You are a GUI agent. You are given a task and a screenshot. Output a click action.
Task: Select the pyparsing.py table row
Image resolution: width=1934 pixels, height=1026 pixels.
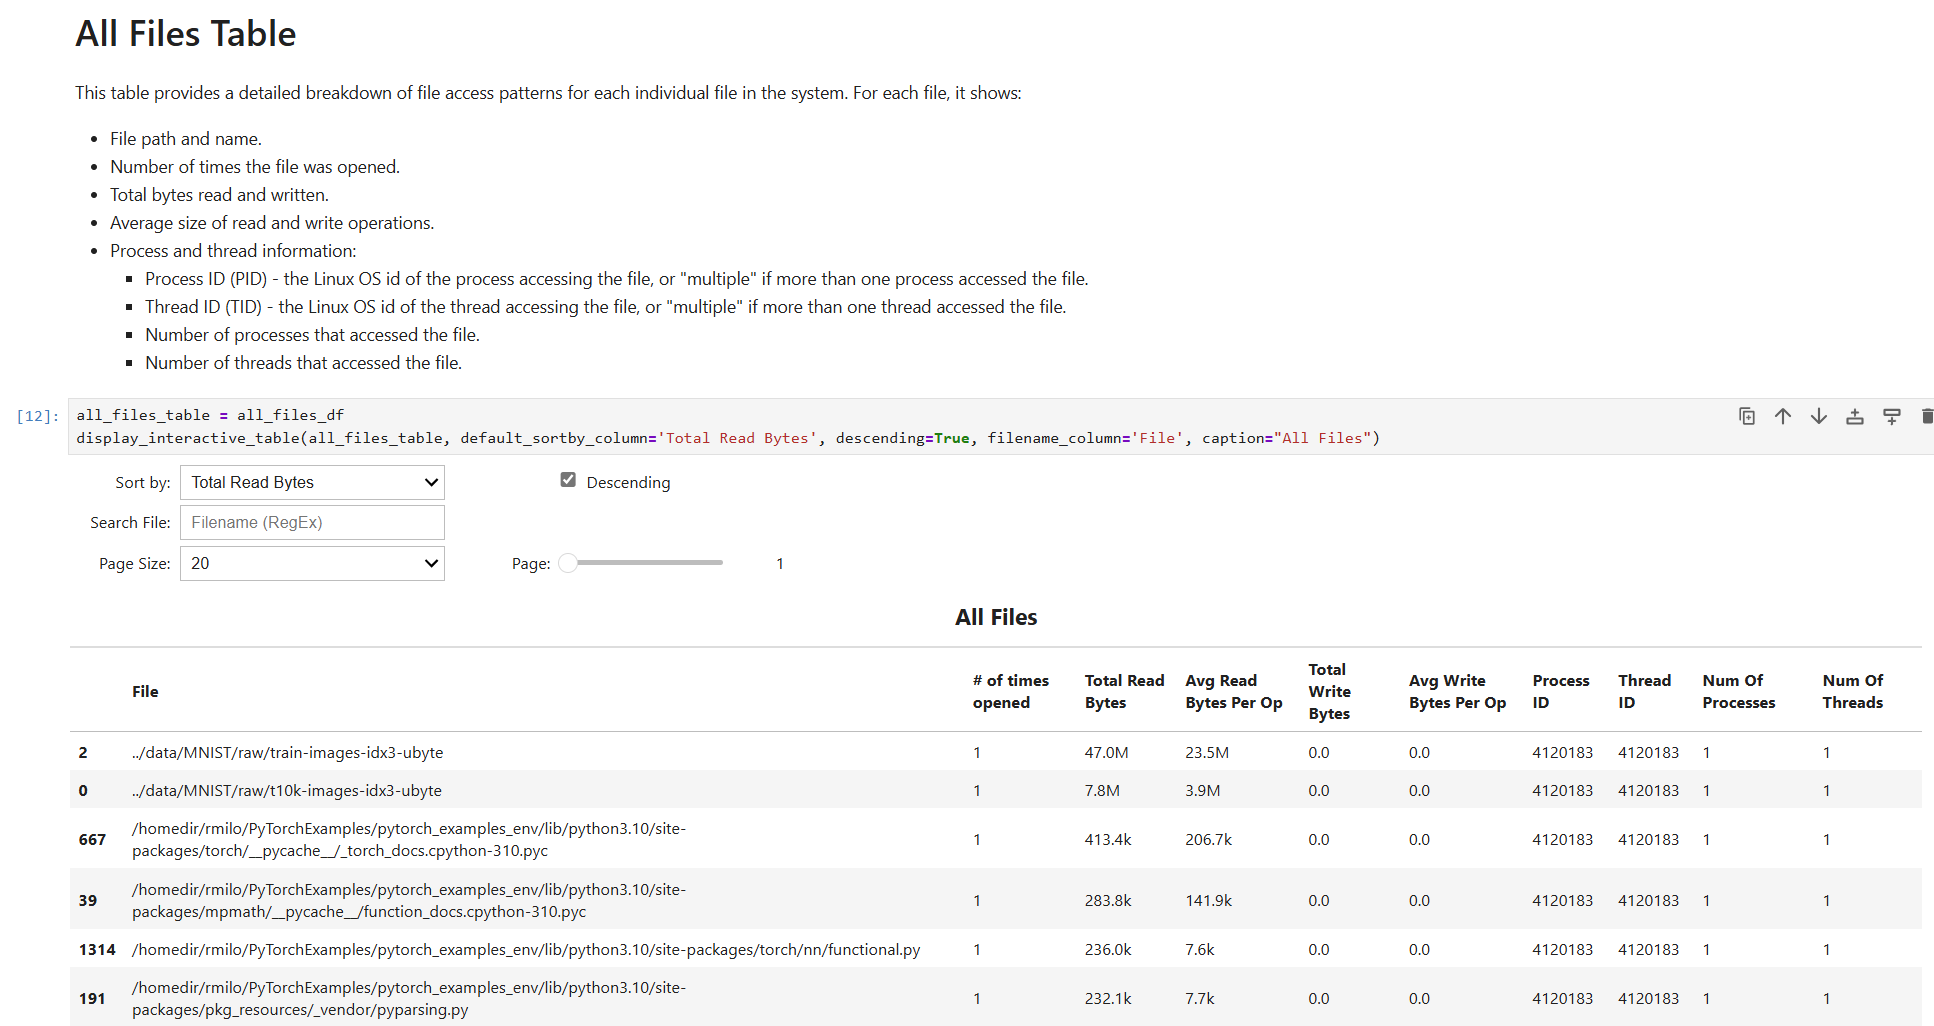click(x=408, y=997)
